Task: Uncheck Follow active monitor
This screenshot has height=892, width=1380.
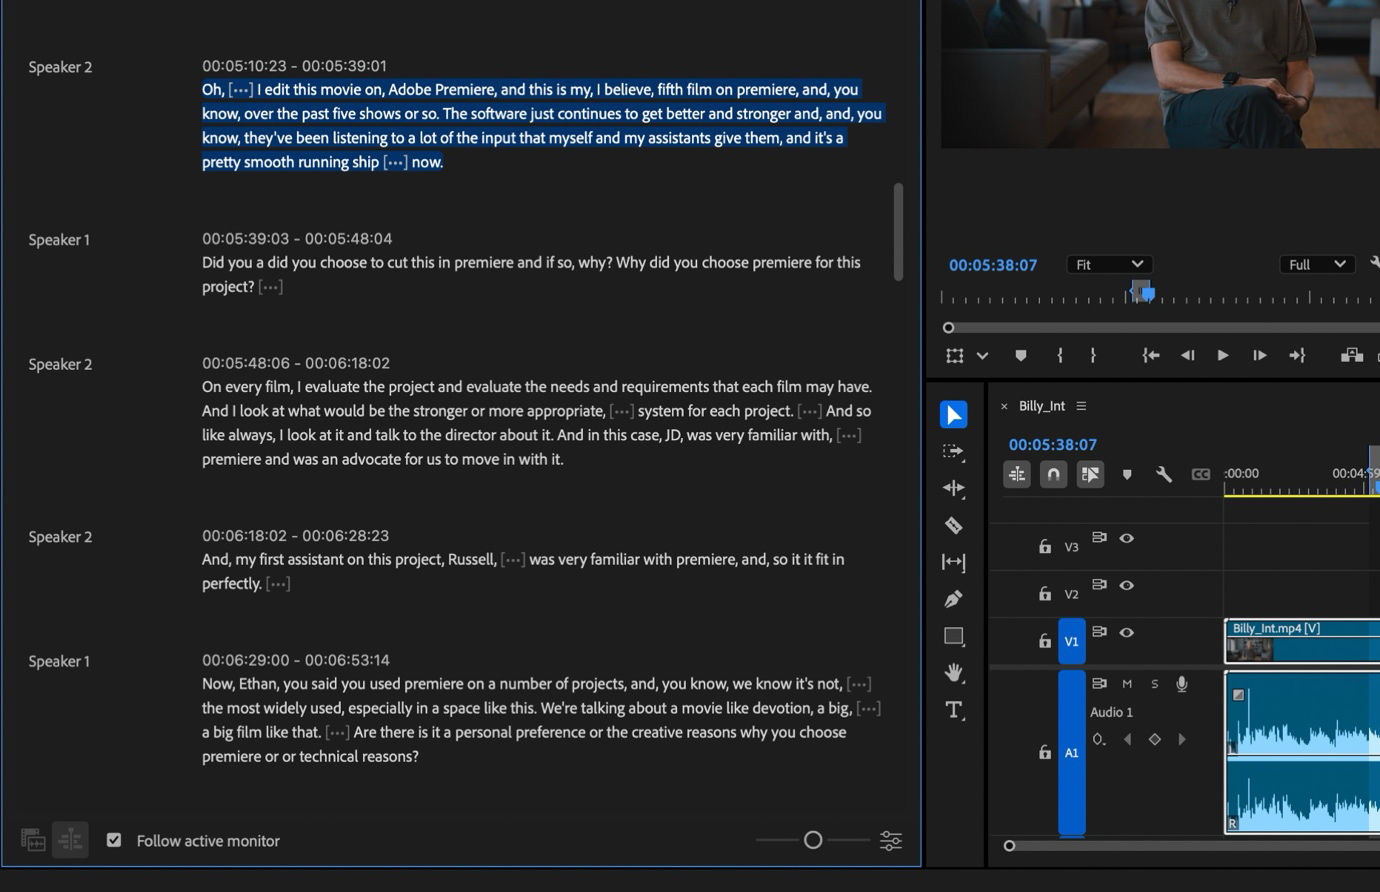Action: (x=114, y=840)
